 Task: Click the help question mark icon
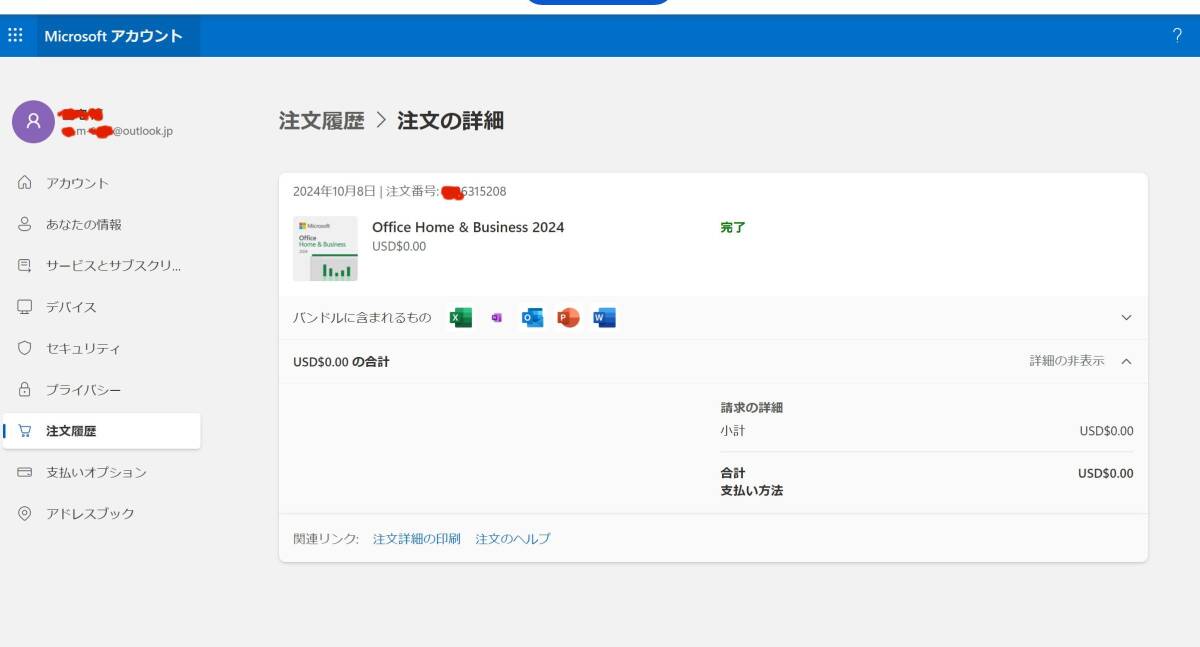tap(1177, 36)
